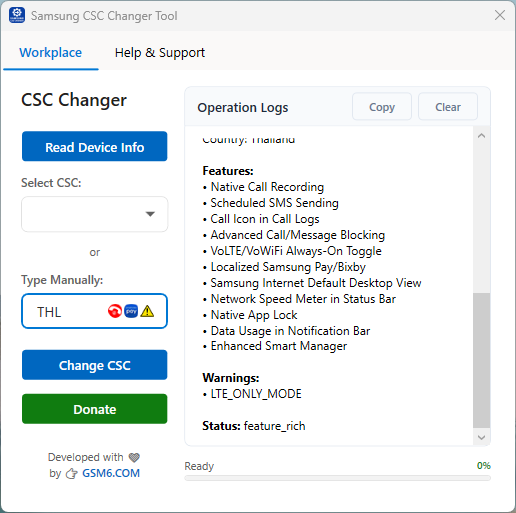The image size is (516, 513).
Task: Click the Enhanced Smart Manager line
Action: tap(275, 346)
